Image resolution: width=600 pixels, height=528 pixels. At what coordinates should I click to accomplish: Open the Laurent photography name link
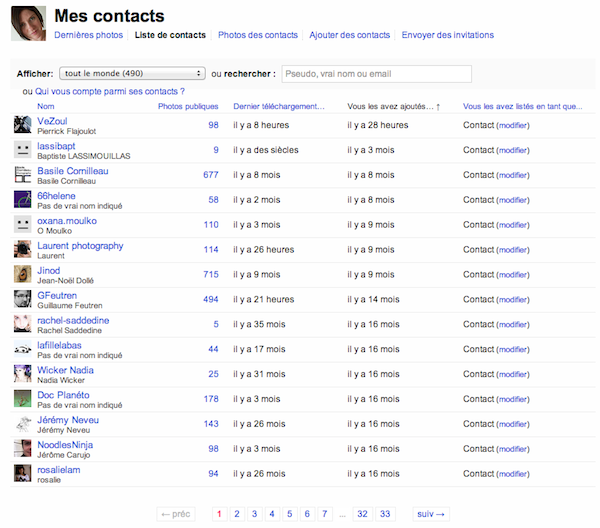(80, 246)
